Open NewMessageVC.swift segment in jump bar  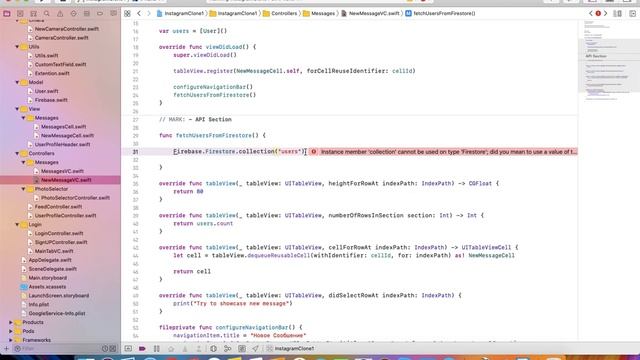pyautogui.click(x=370, y=13)
